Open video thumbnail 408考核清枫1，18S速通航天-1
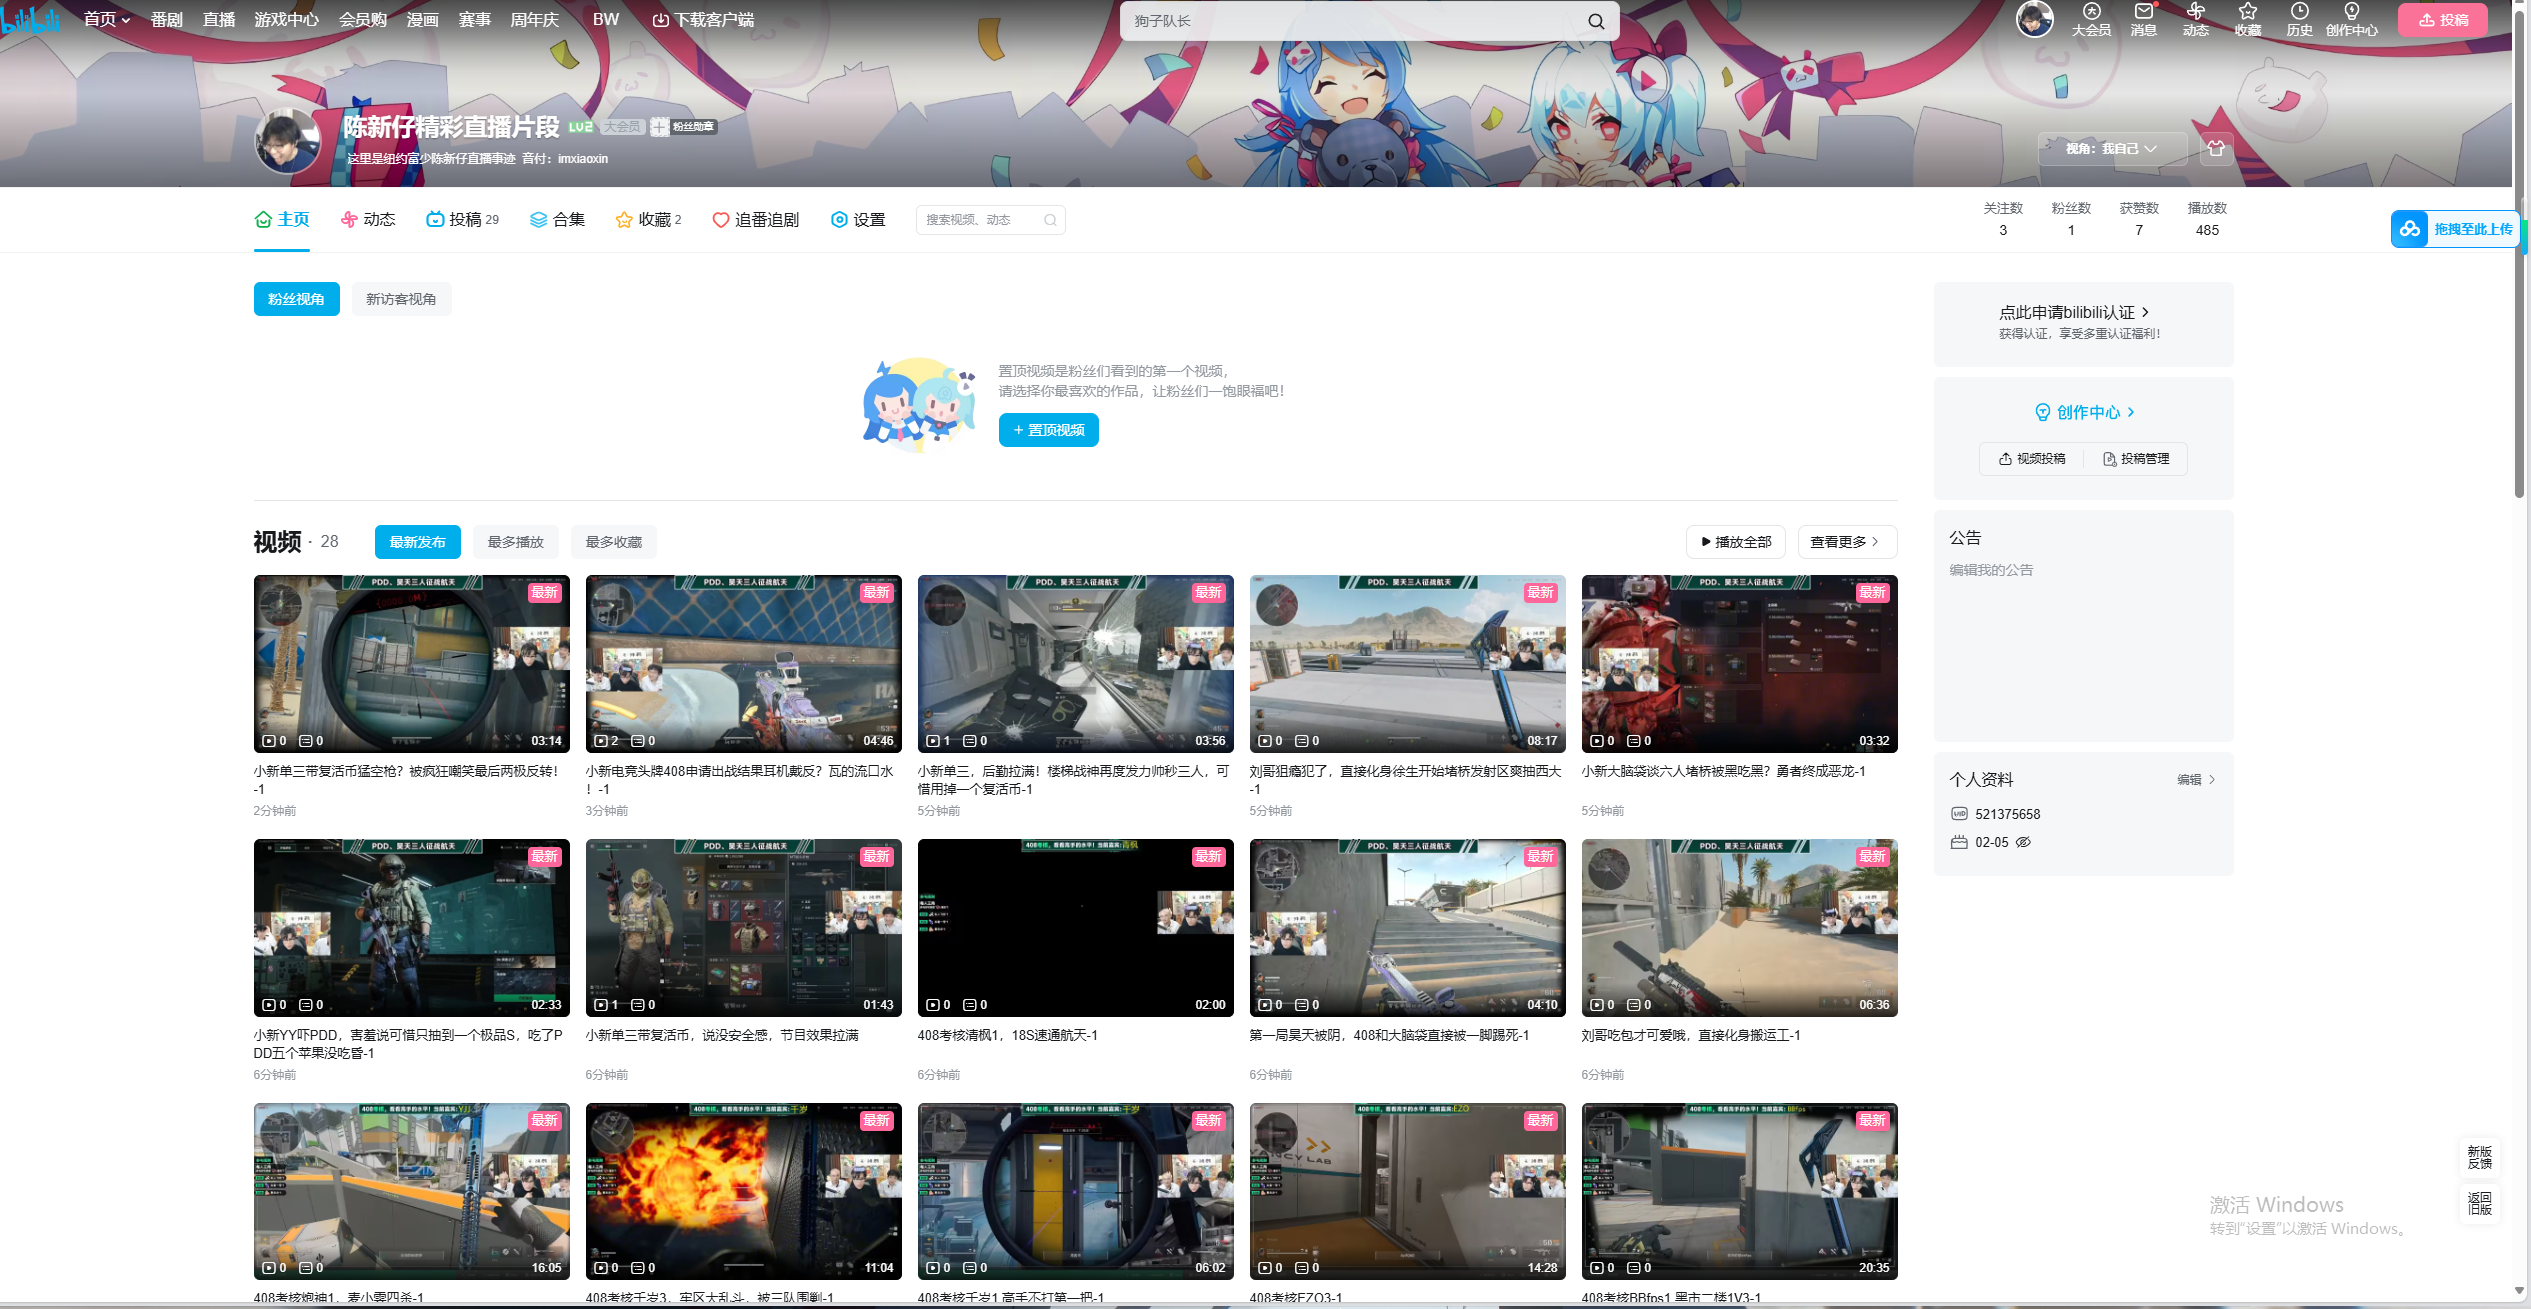Image resolution: width=2531 pixels, height=1309 pixels. [1075, 927]
